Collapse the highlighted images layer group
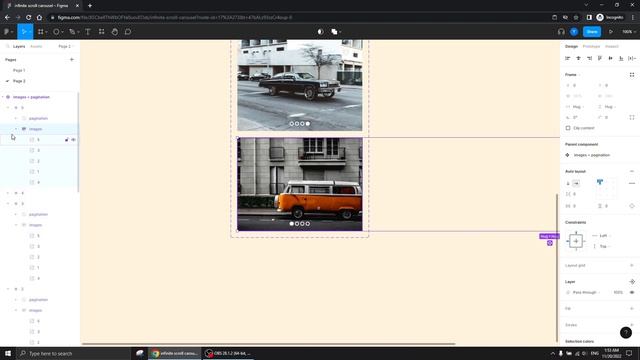The width and height of the screenshot is (640, 360). pyautogui.click(x=16, y=129)
